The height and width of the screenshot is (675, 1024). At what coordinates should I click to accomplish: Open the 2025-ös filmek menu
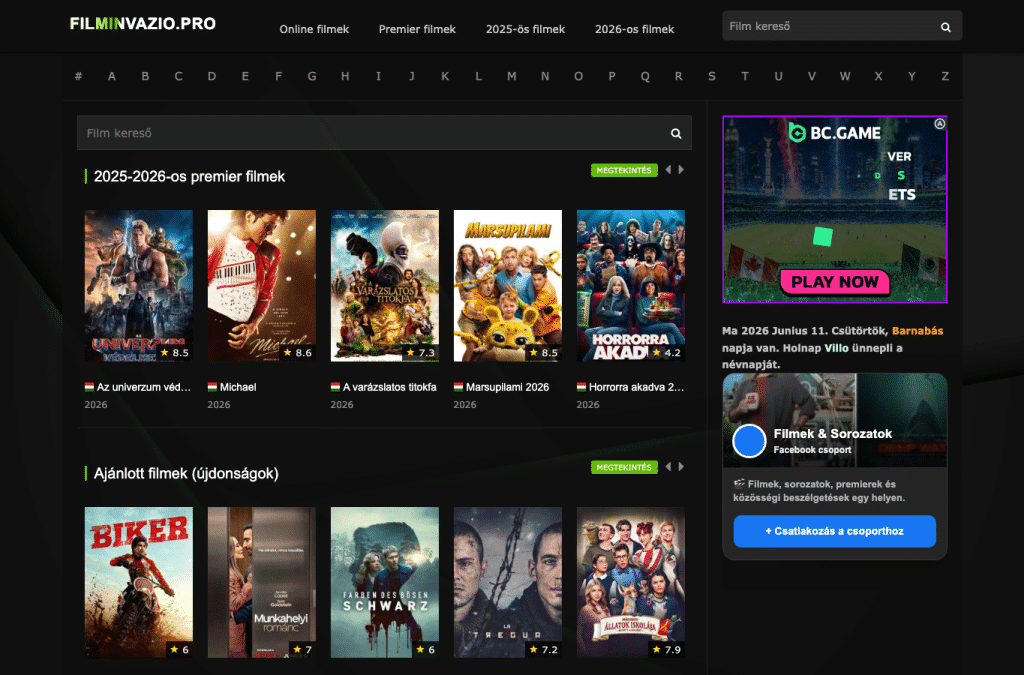coord(525,29)
